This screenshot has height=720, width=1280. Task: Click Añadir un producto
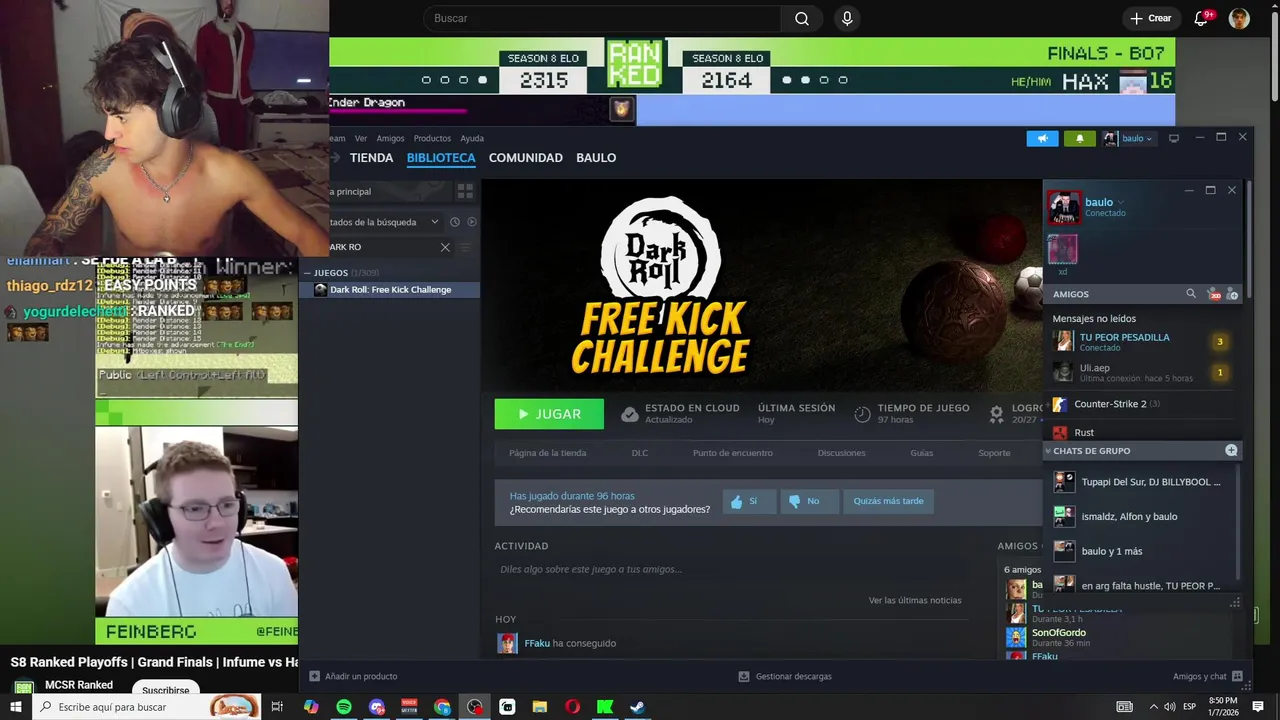click(353, 676)
